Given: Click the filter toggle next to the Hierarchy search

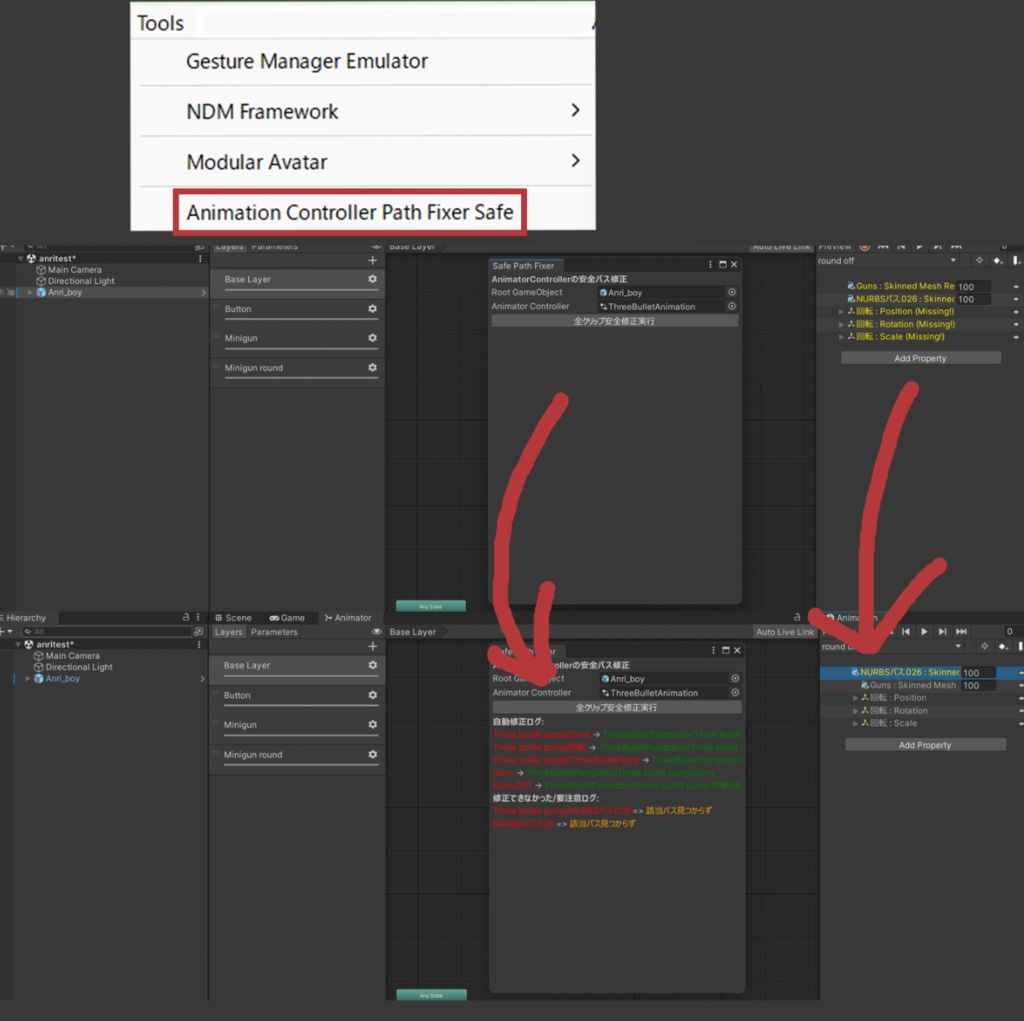Looking at the screenshot, I should (199, 632).
